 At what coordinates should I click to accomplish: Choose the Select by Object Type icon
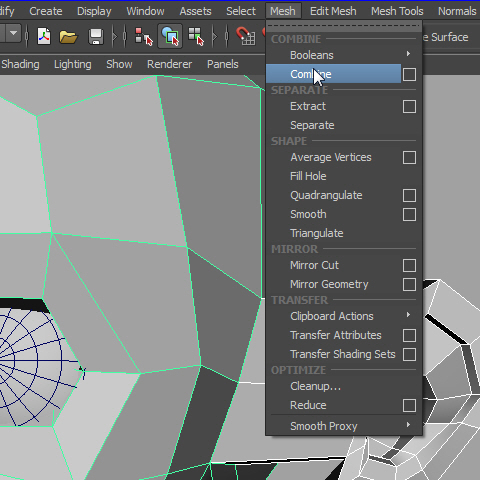tap(170, 36)
